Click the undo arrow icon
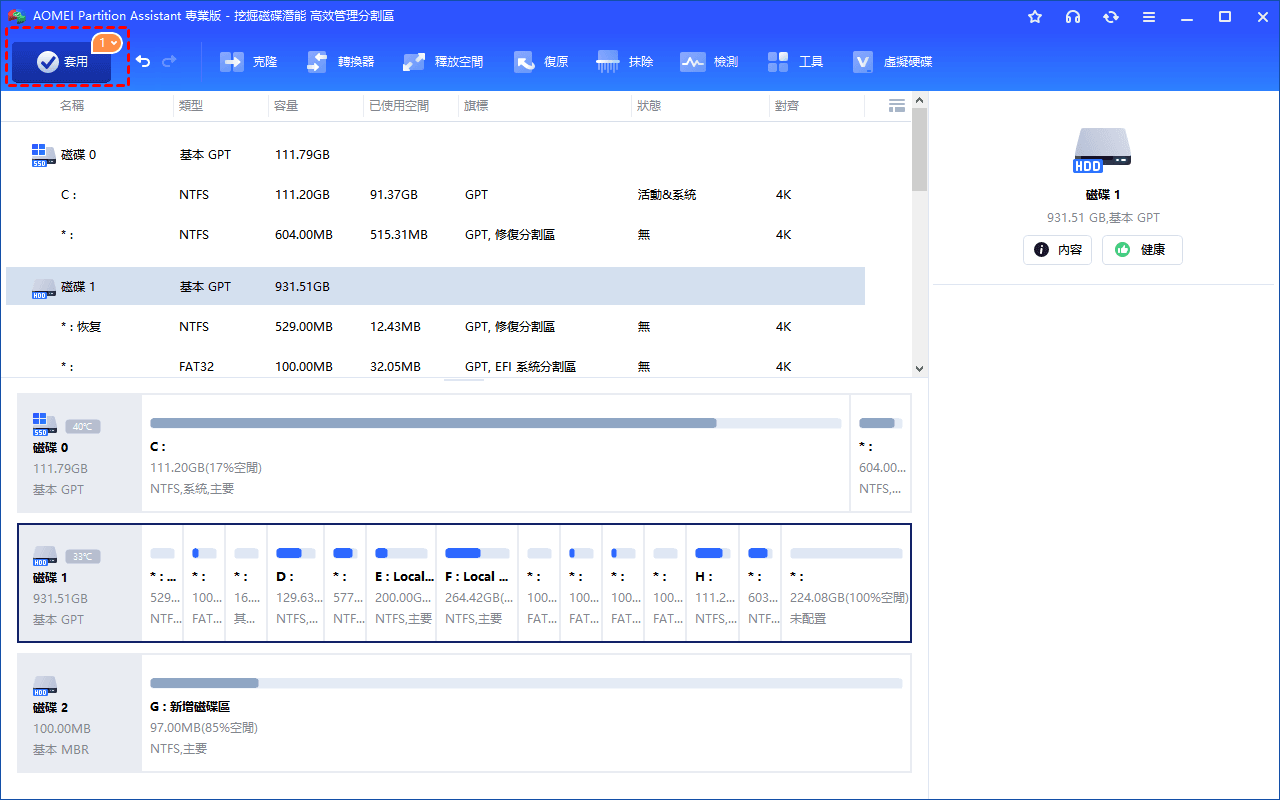The image size is (1280, 800). pos(143,62)
